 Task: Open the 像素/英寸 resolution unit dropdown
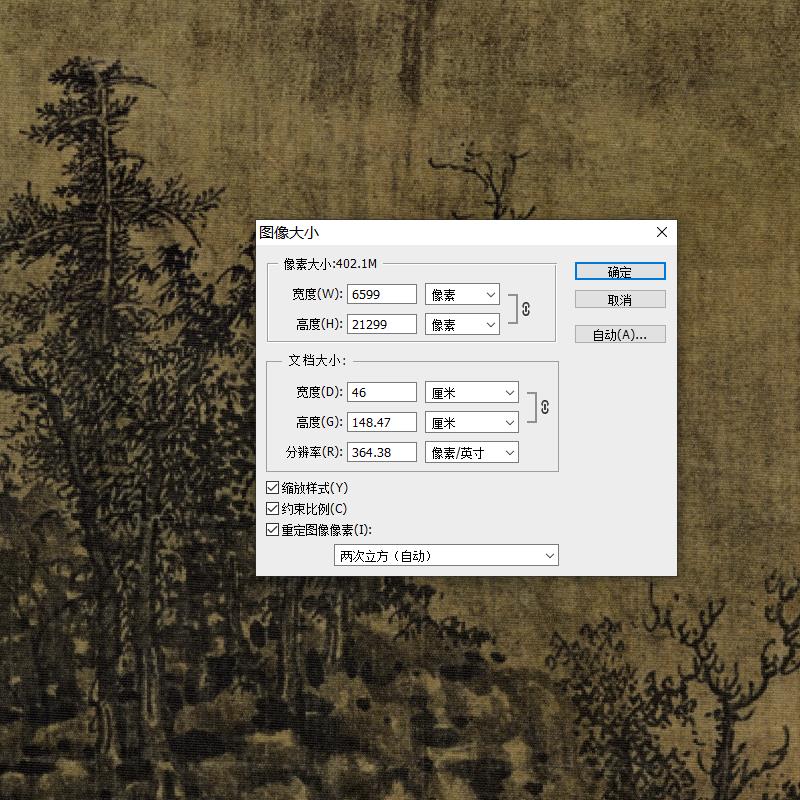point(472,453)
